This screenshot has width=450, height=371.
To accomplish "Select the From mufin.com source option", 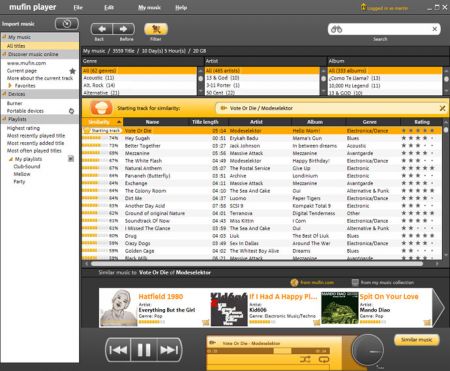I will (312, 283).
